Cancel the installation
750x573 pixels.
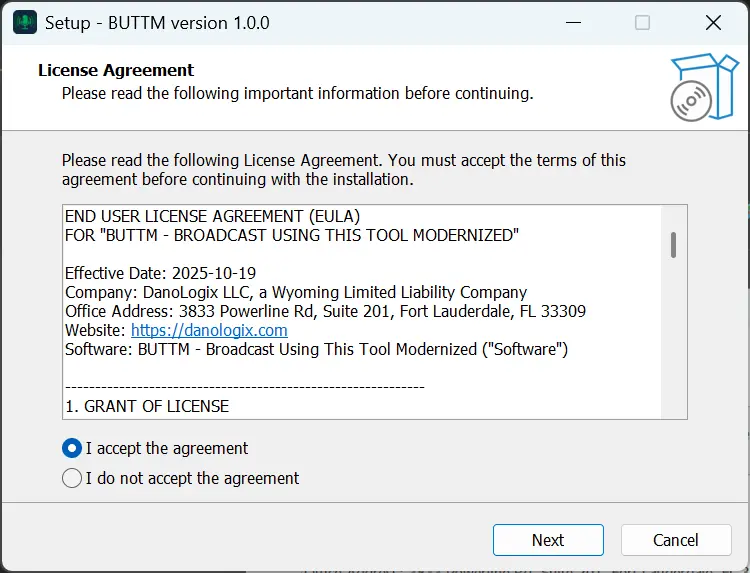pos(675,540)
